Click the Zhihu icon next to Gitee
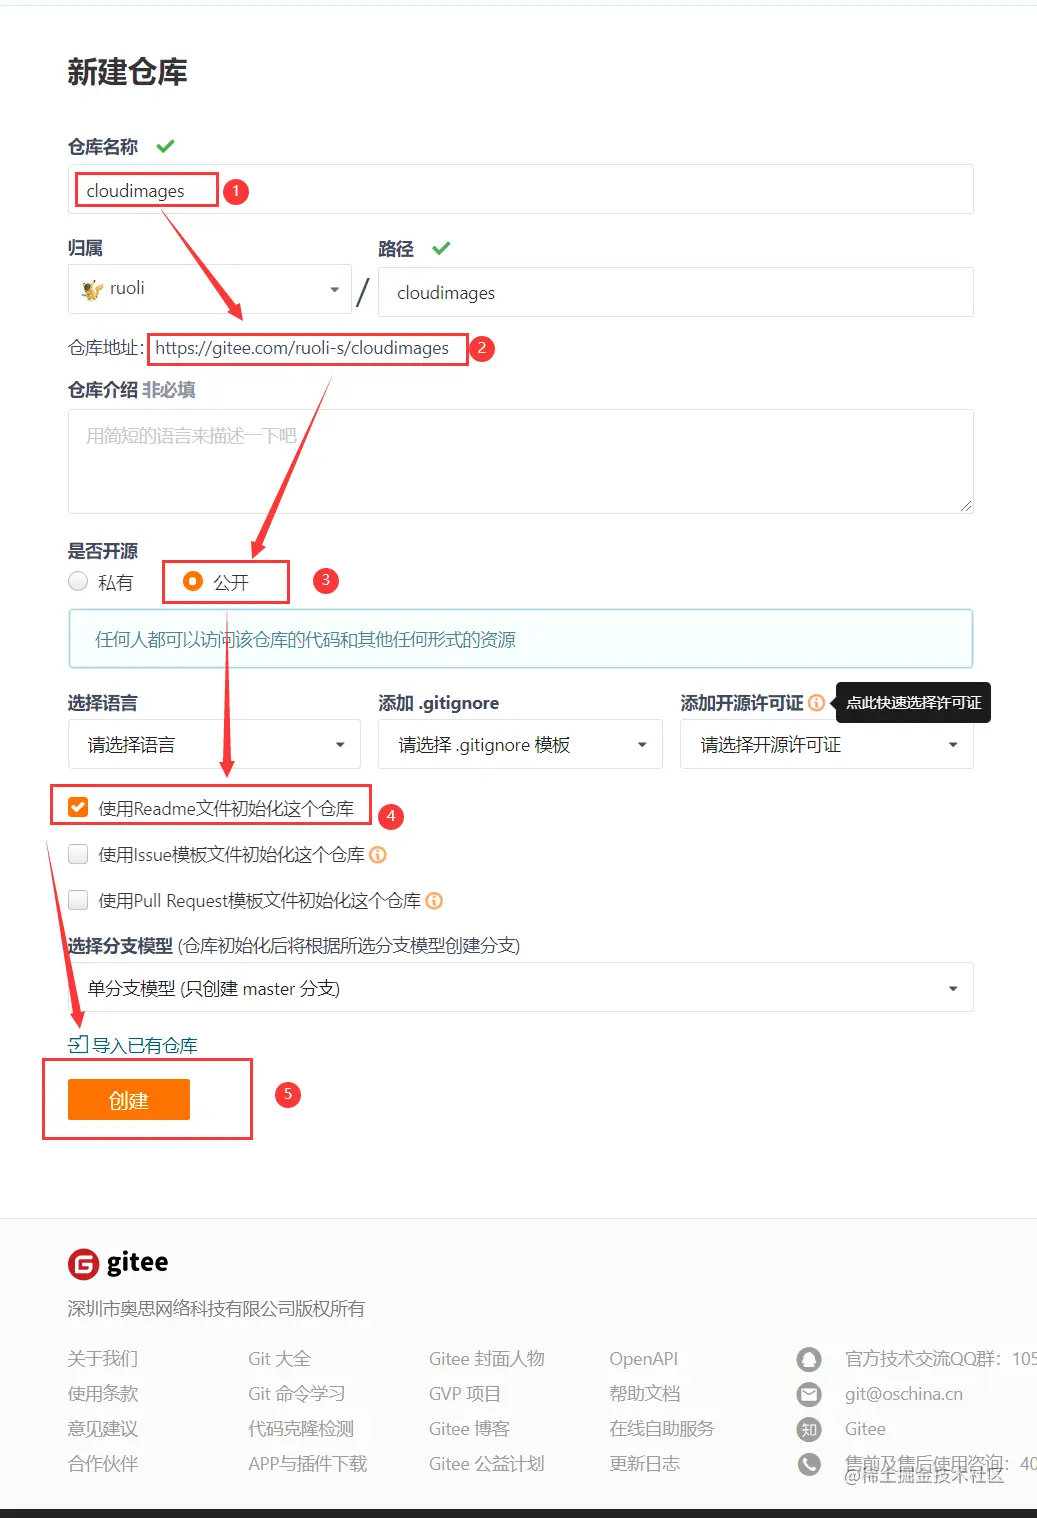The width and height of the screenshot is (1037, 1518). [x=809, y=1429]
